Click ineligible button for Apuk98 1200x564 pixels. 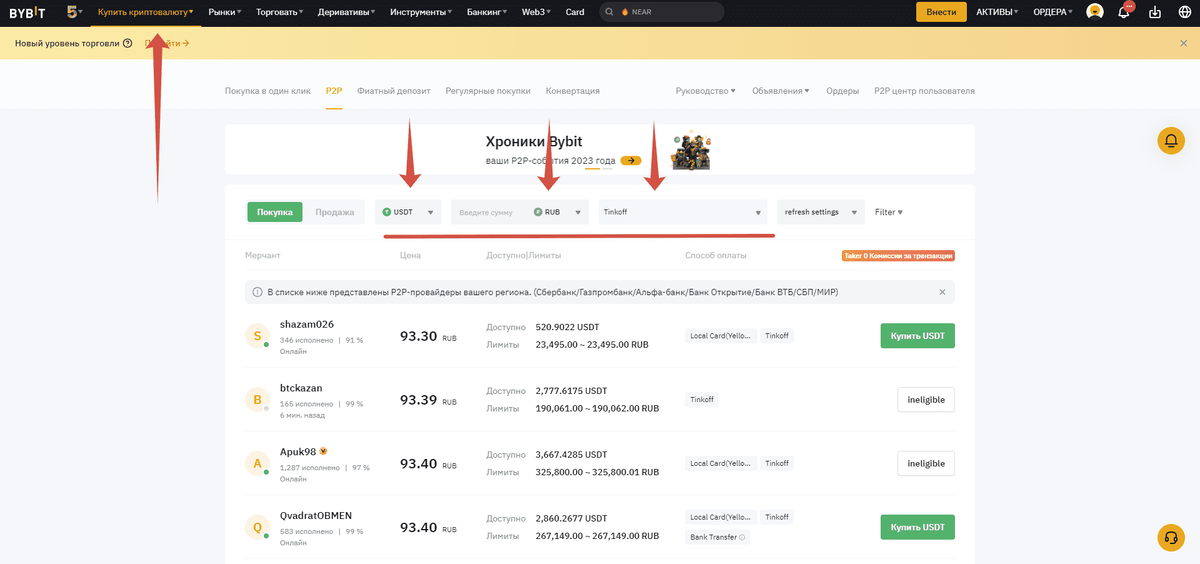(x=926, y=463)
